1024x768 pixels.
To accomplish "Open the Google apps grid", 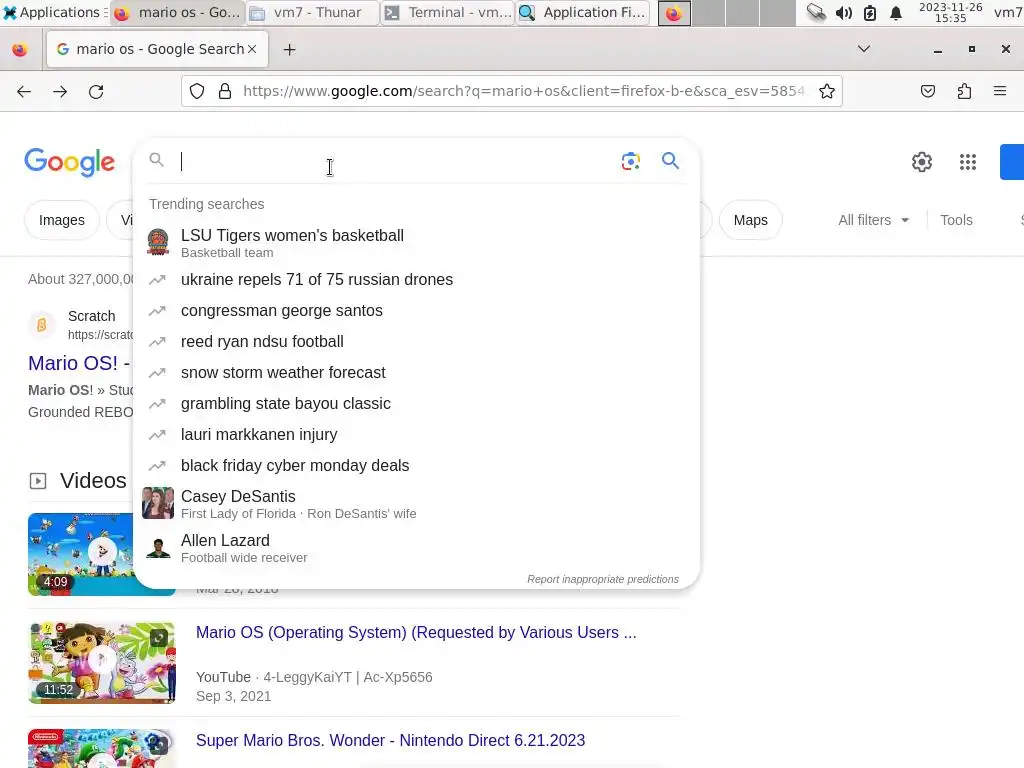I will tap(968, 162).
